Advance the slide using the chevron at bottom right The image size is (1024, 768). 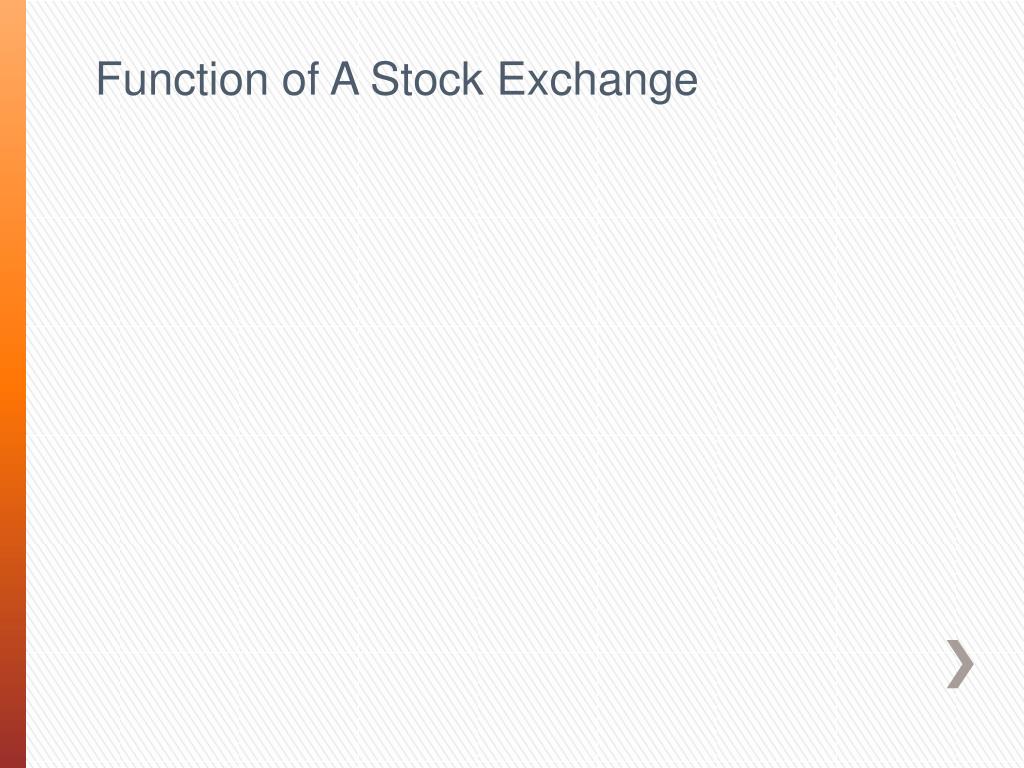[960, 664]
